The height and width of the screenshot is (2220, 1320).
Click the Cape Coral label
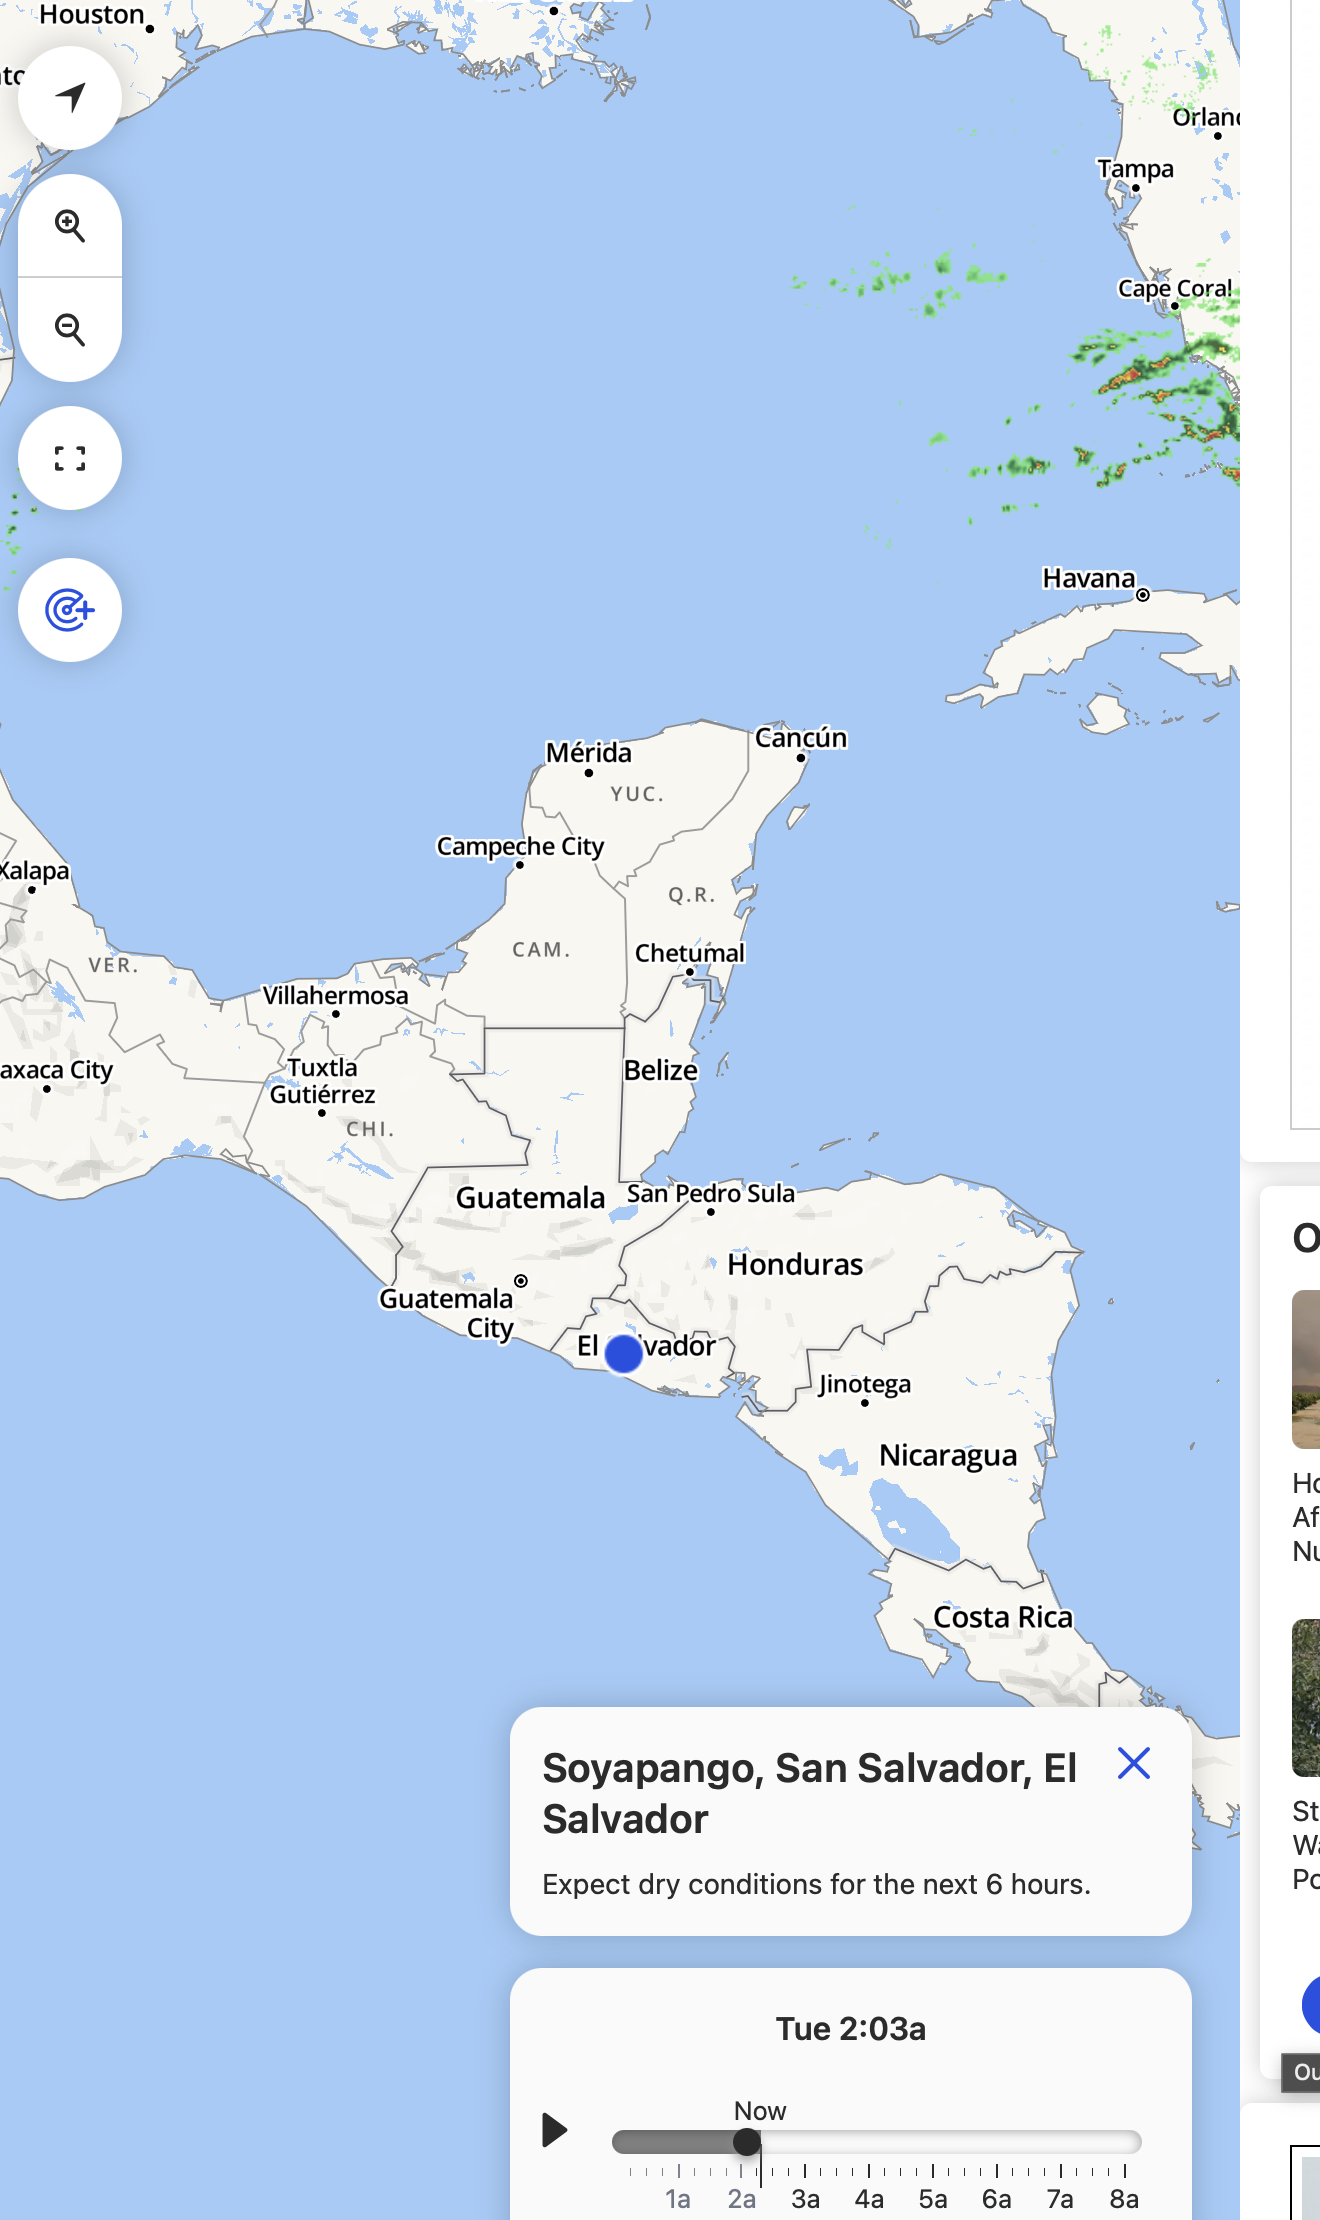pos(1175,289)
